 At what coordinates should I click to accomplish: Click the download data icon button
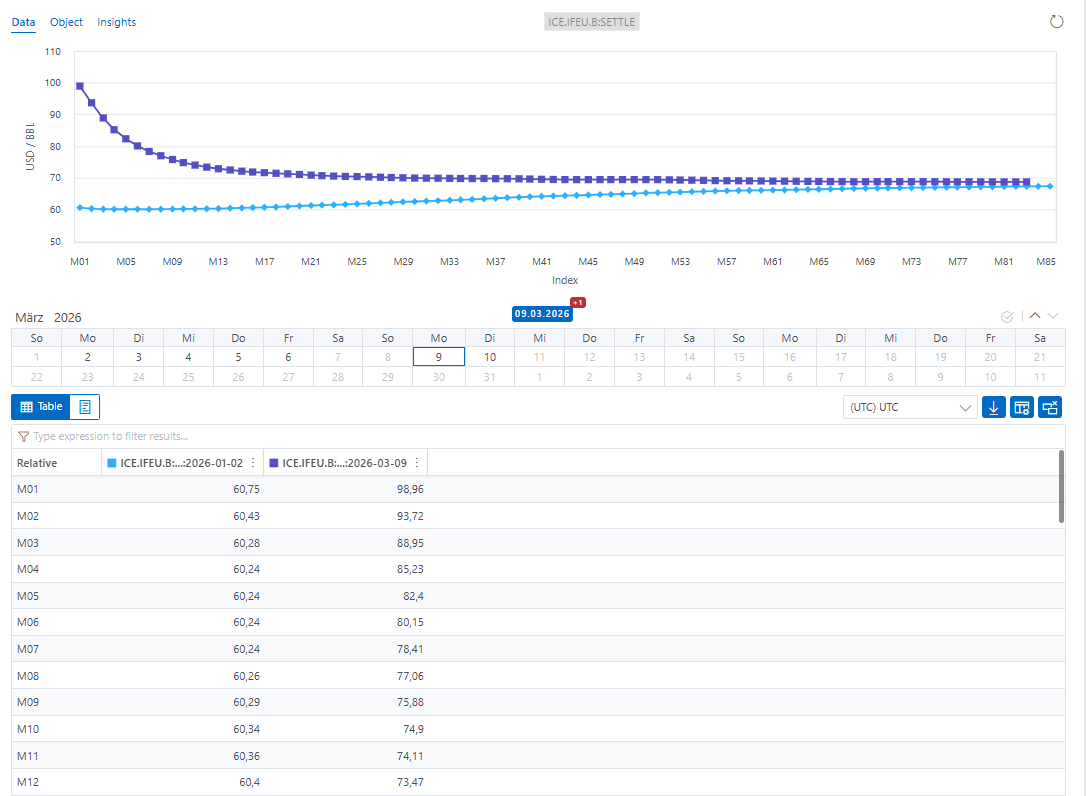pos(994,407)
